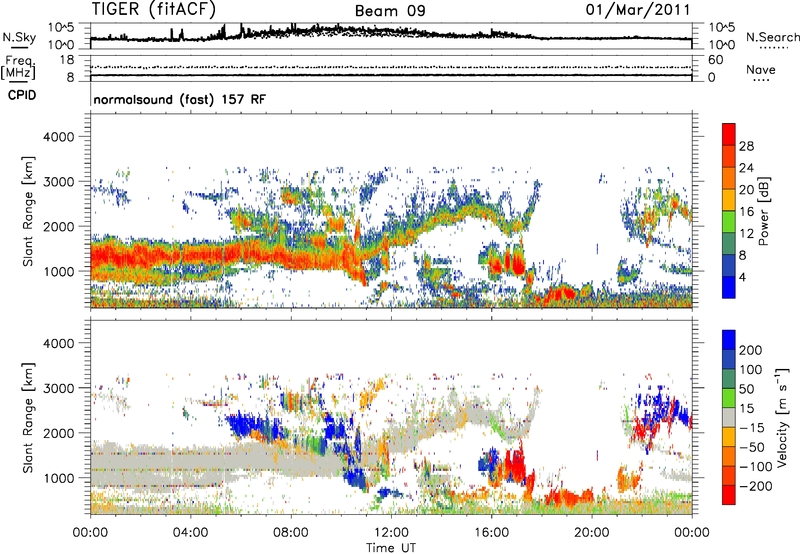The image size is (800, 554).
Task: Click the Time UT axis label
Action: coord(391,548)
